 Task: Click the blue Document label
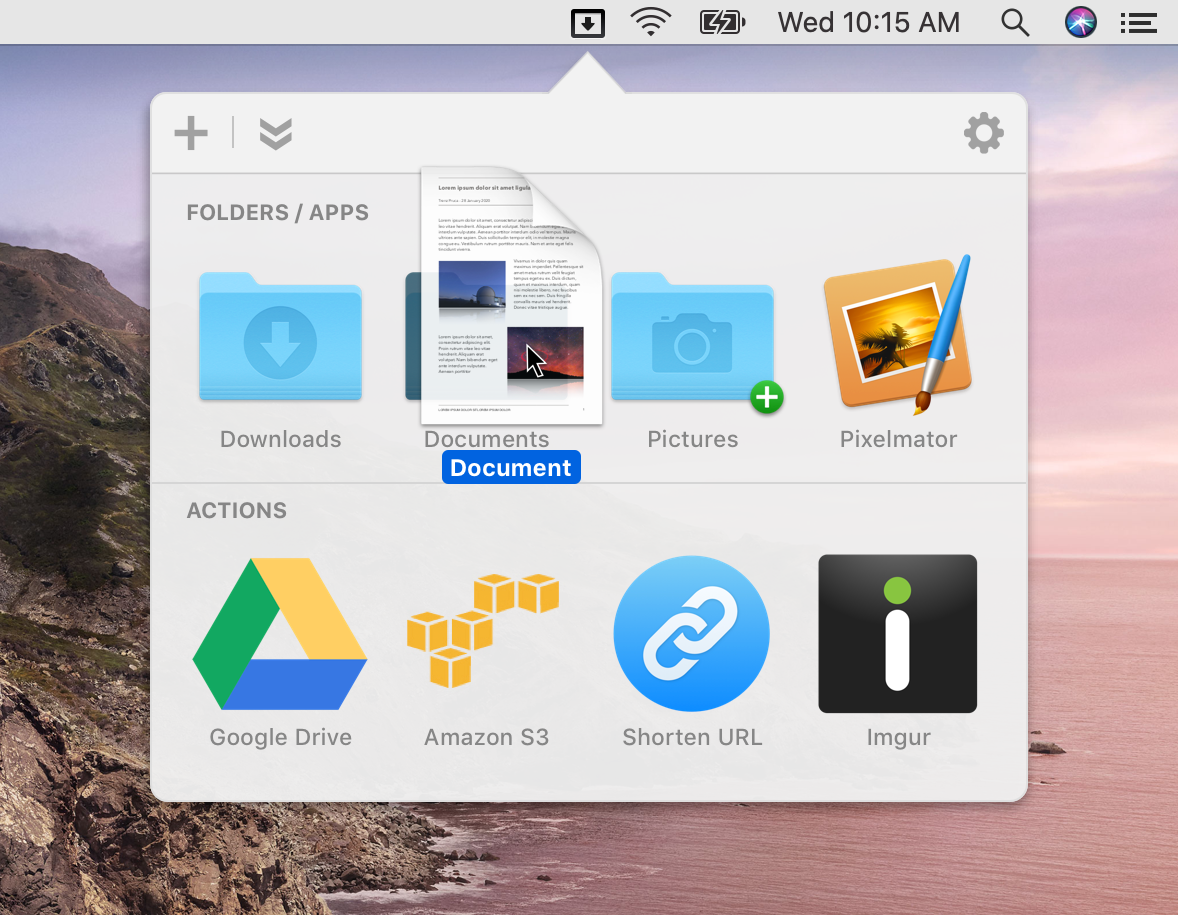click(511, 468)
